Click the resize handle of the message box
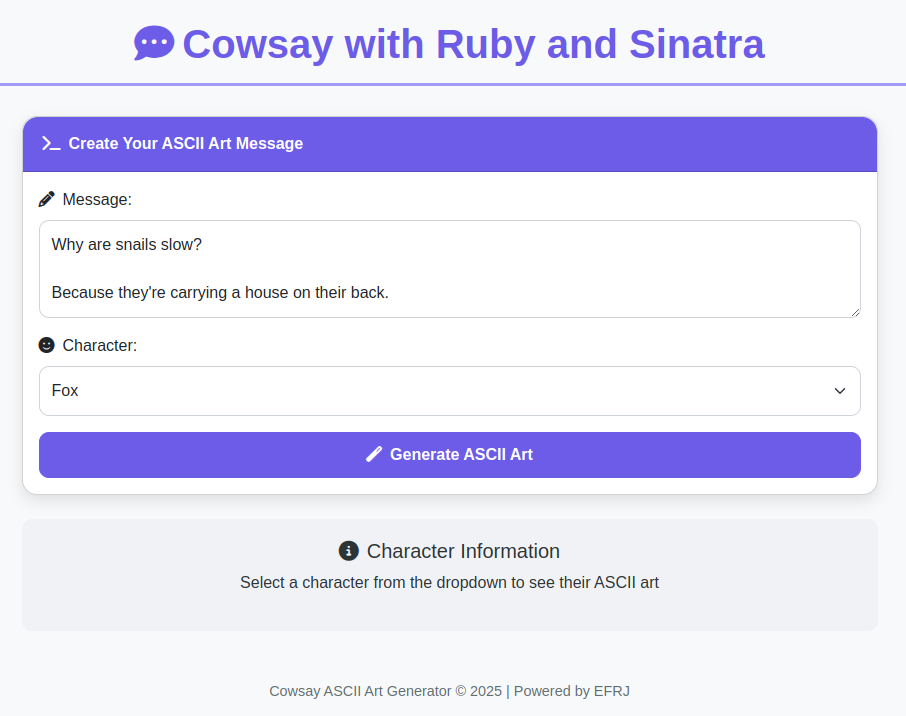The width and height of the screenshot is (906, 716). (x=855, y=311)
